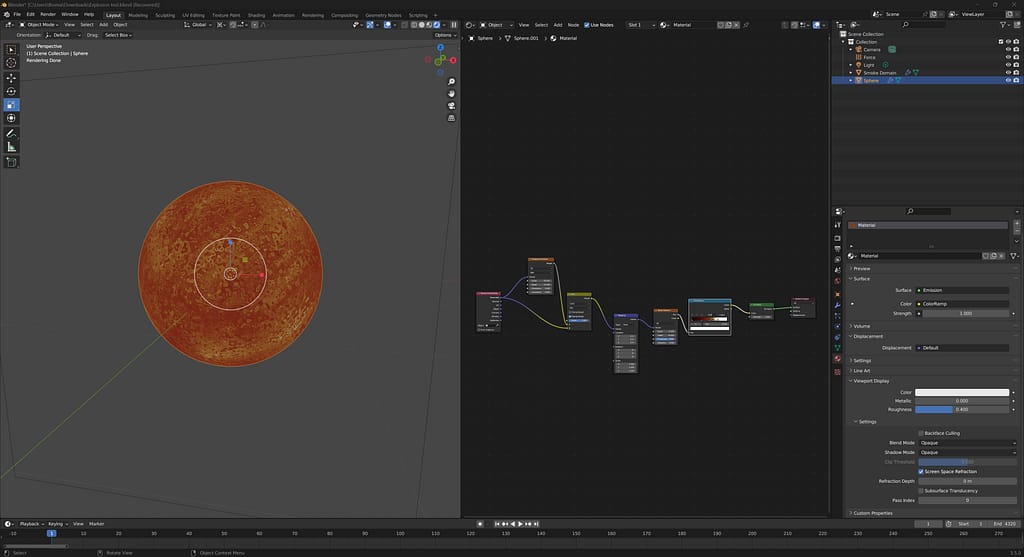Open the Blend Mode dropdown
The height and width of the screenshot is (557, 1024).
point(967,443)
